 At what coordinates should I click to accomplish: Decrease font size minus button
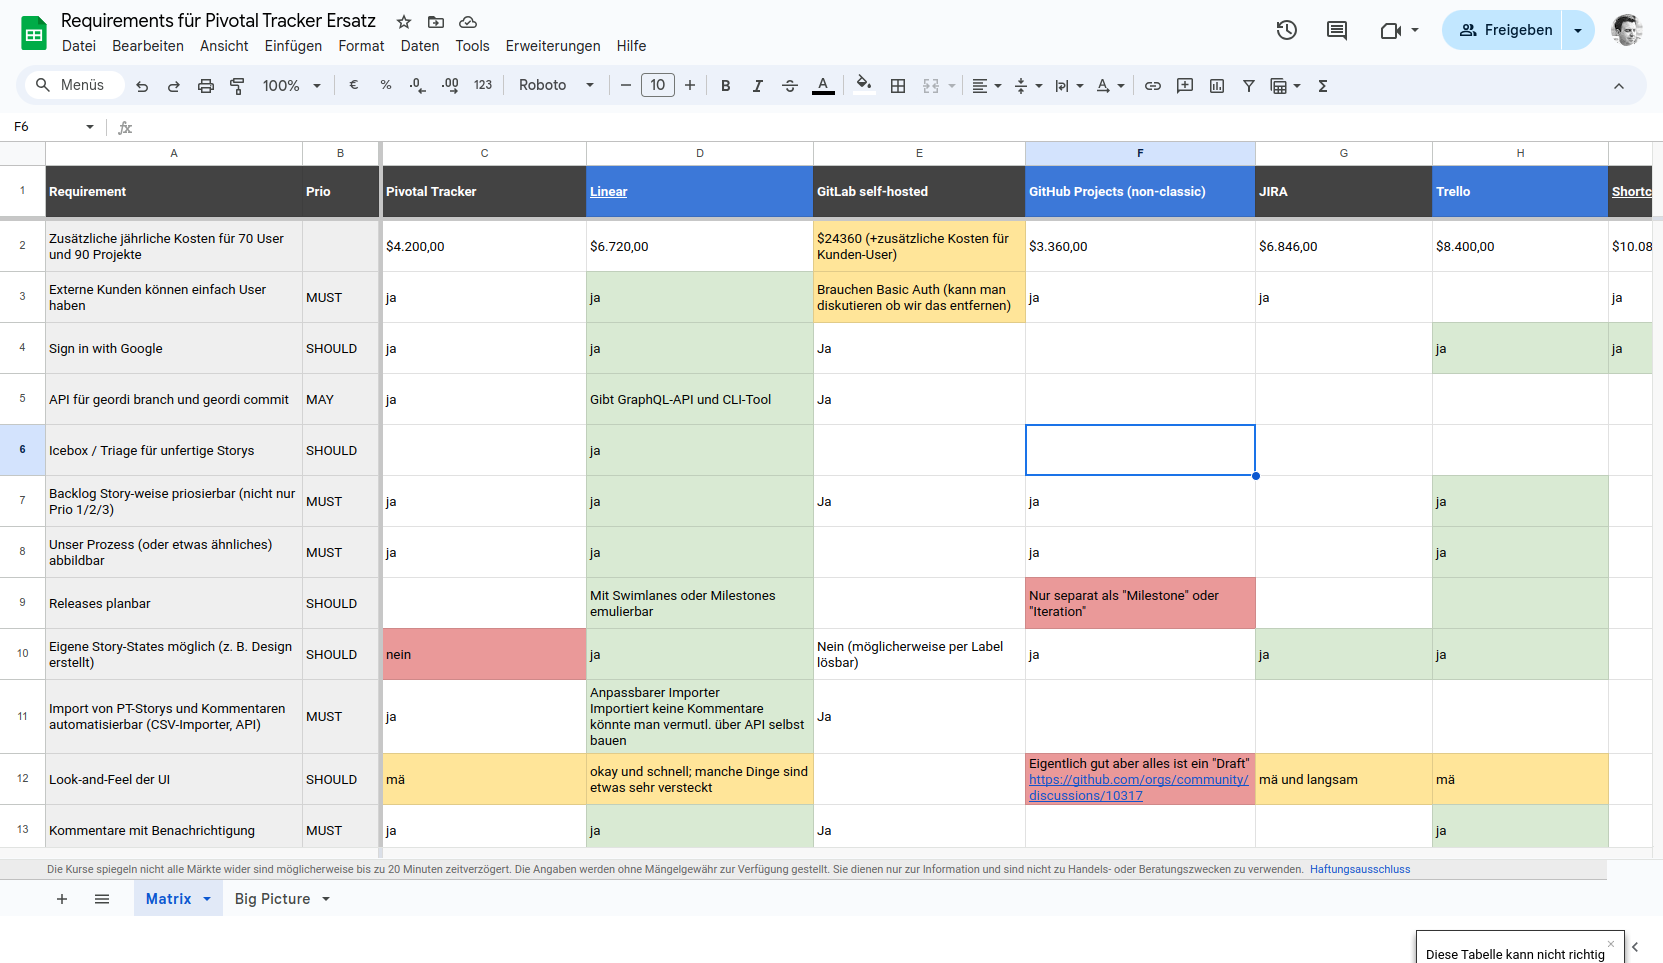626,85
